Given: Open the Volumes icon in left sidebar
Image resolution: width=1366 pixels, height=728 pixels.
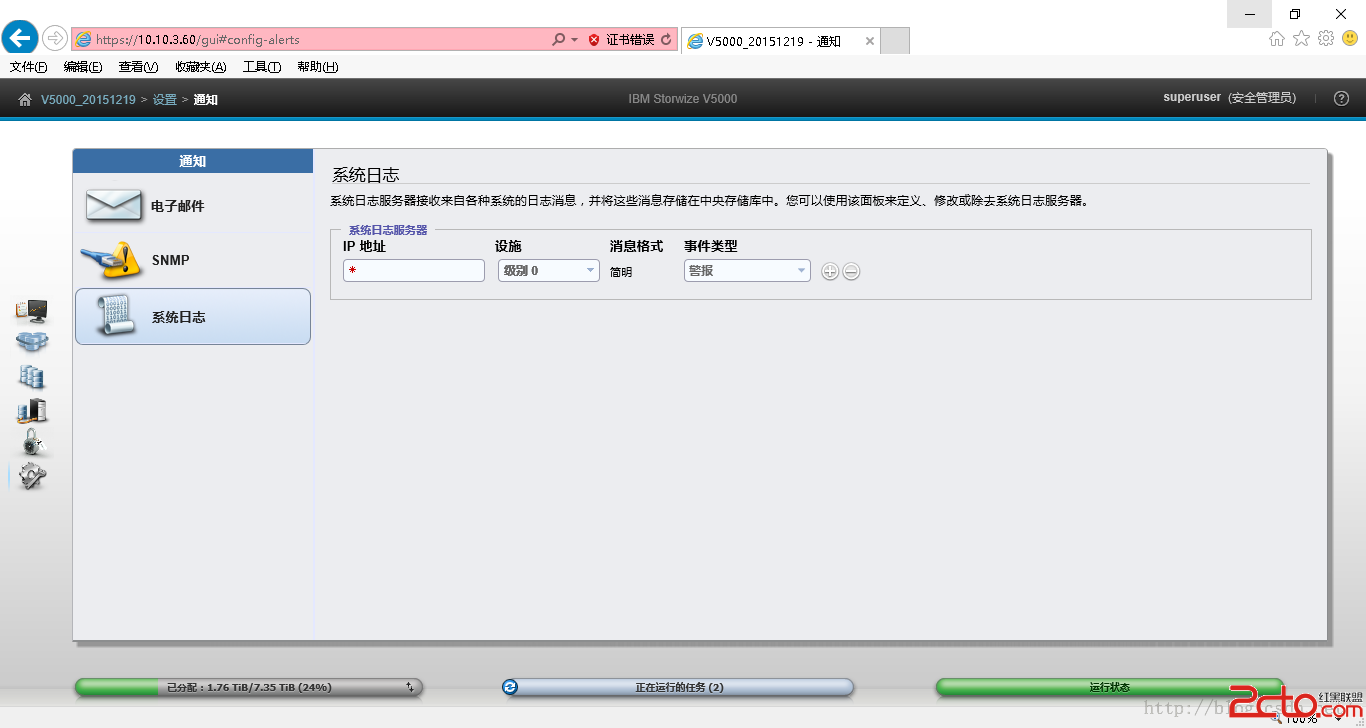Looking at the screenshot, I should tap(32, 376).
